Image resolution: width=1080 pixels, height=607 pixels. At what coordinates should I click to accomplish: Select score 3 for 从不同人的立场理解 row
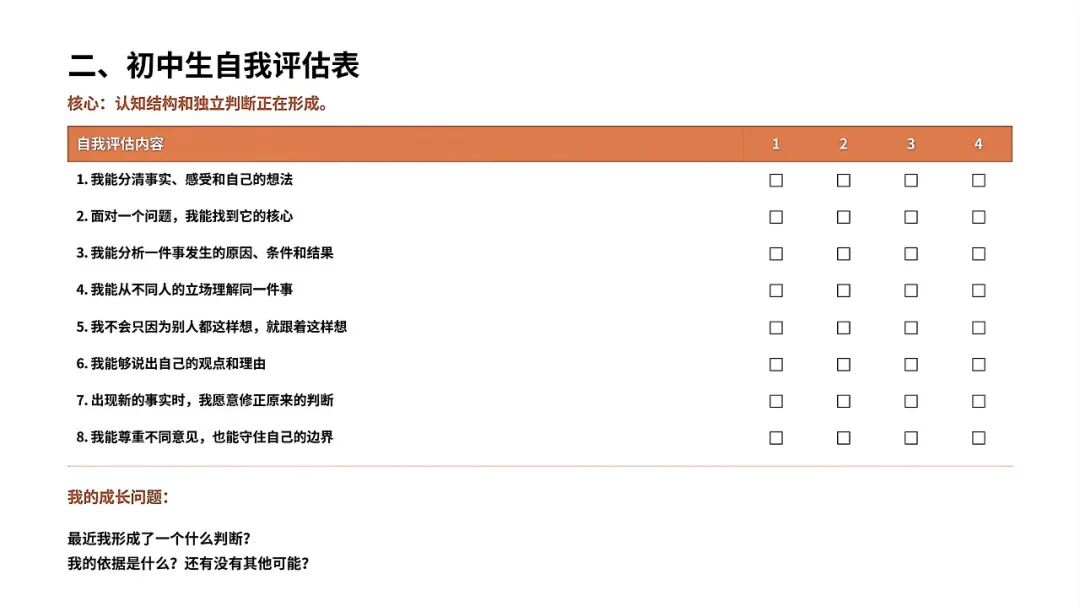click(x=911, y=291)
